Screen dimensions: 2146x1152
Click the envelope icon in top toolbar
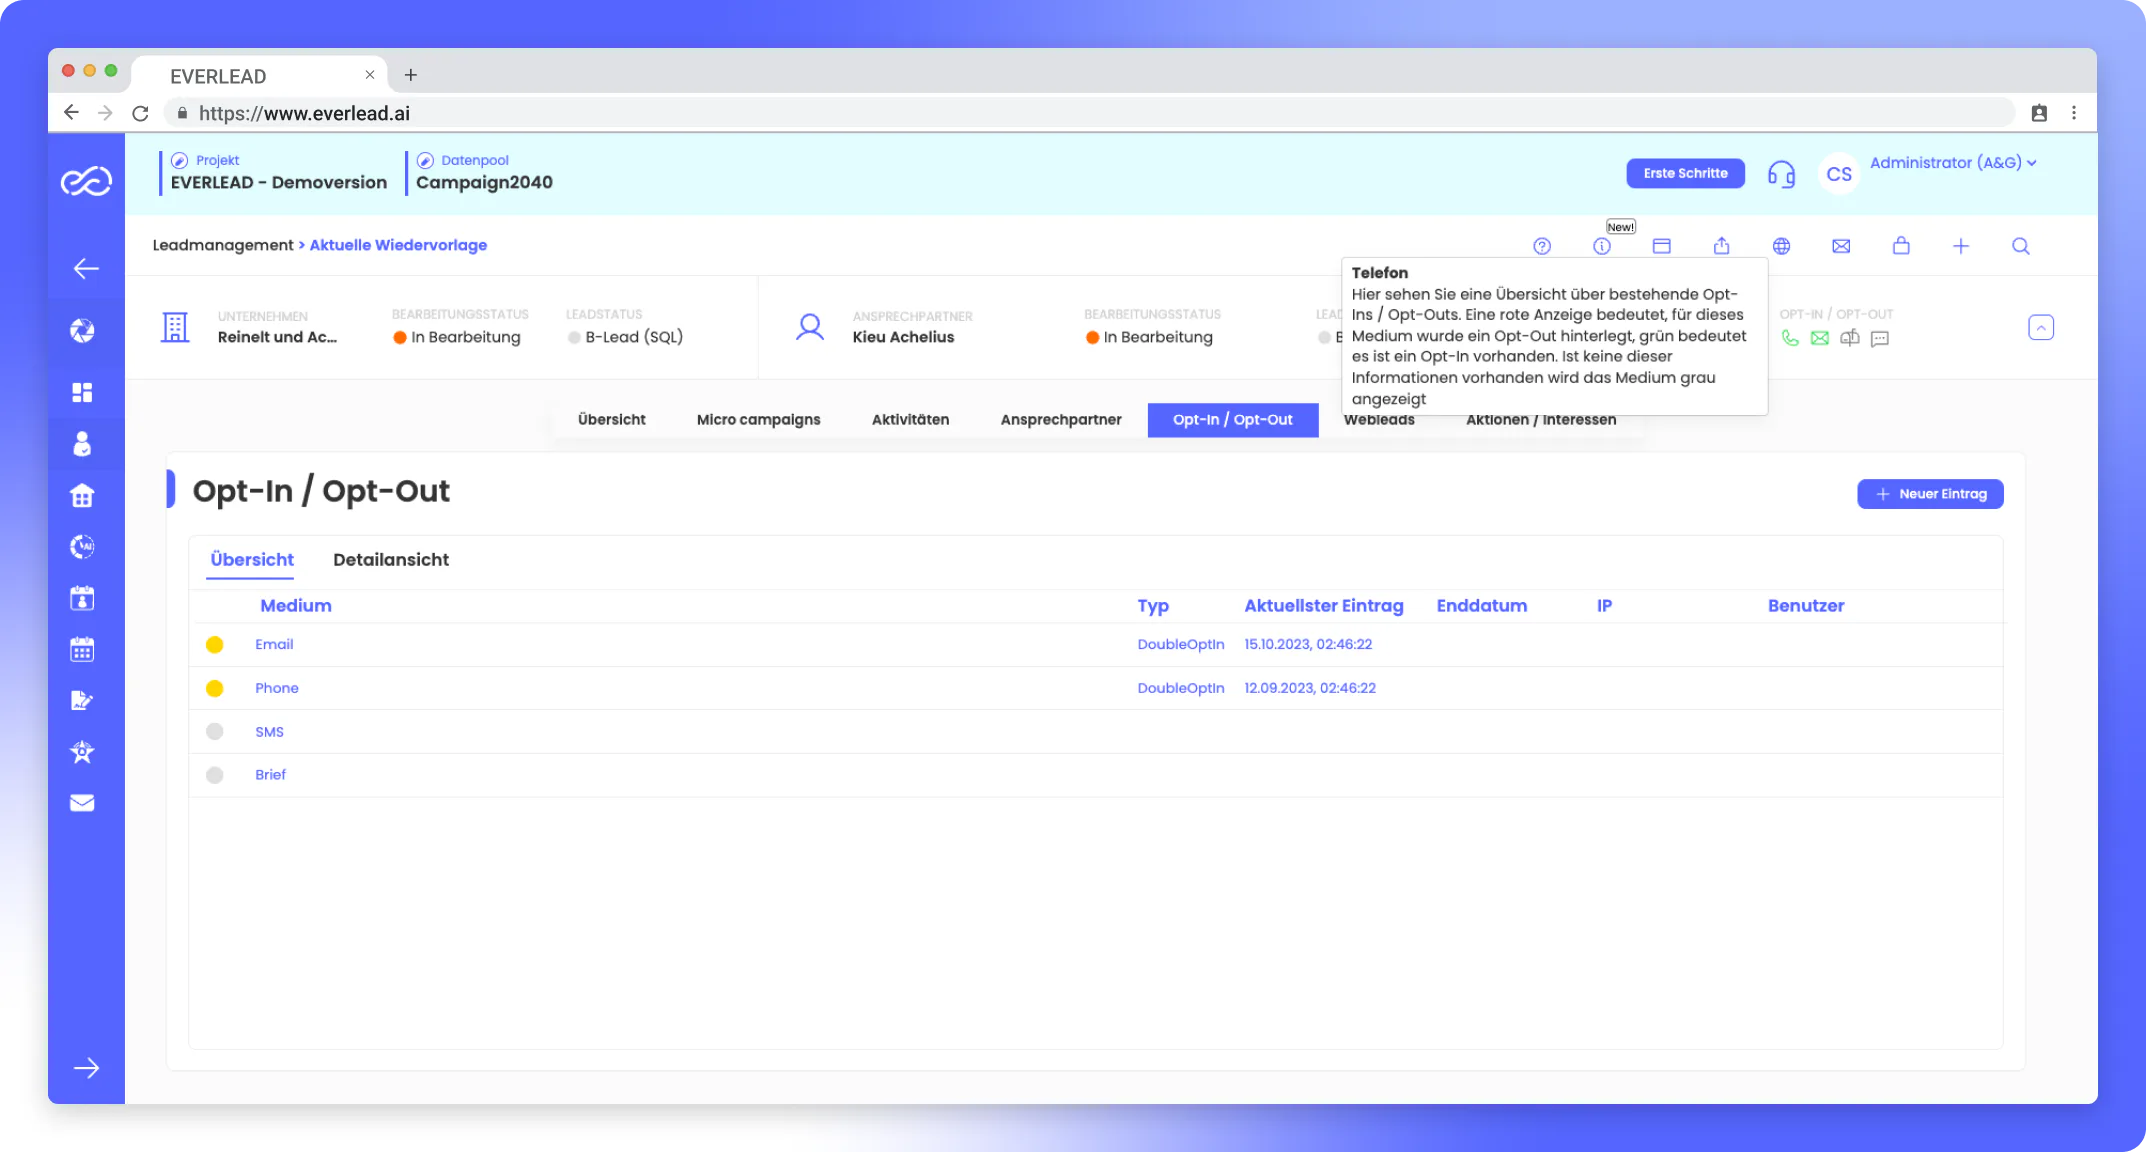point(1841,246)
